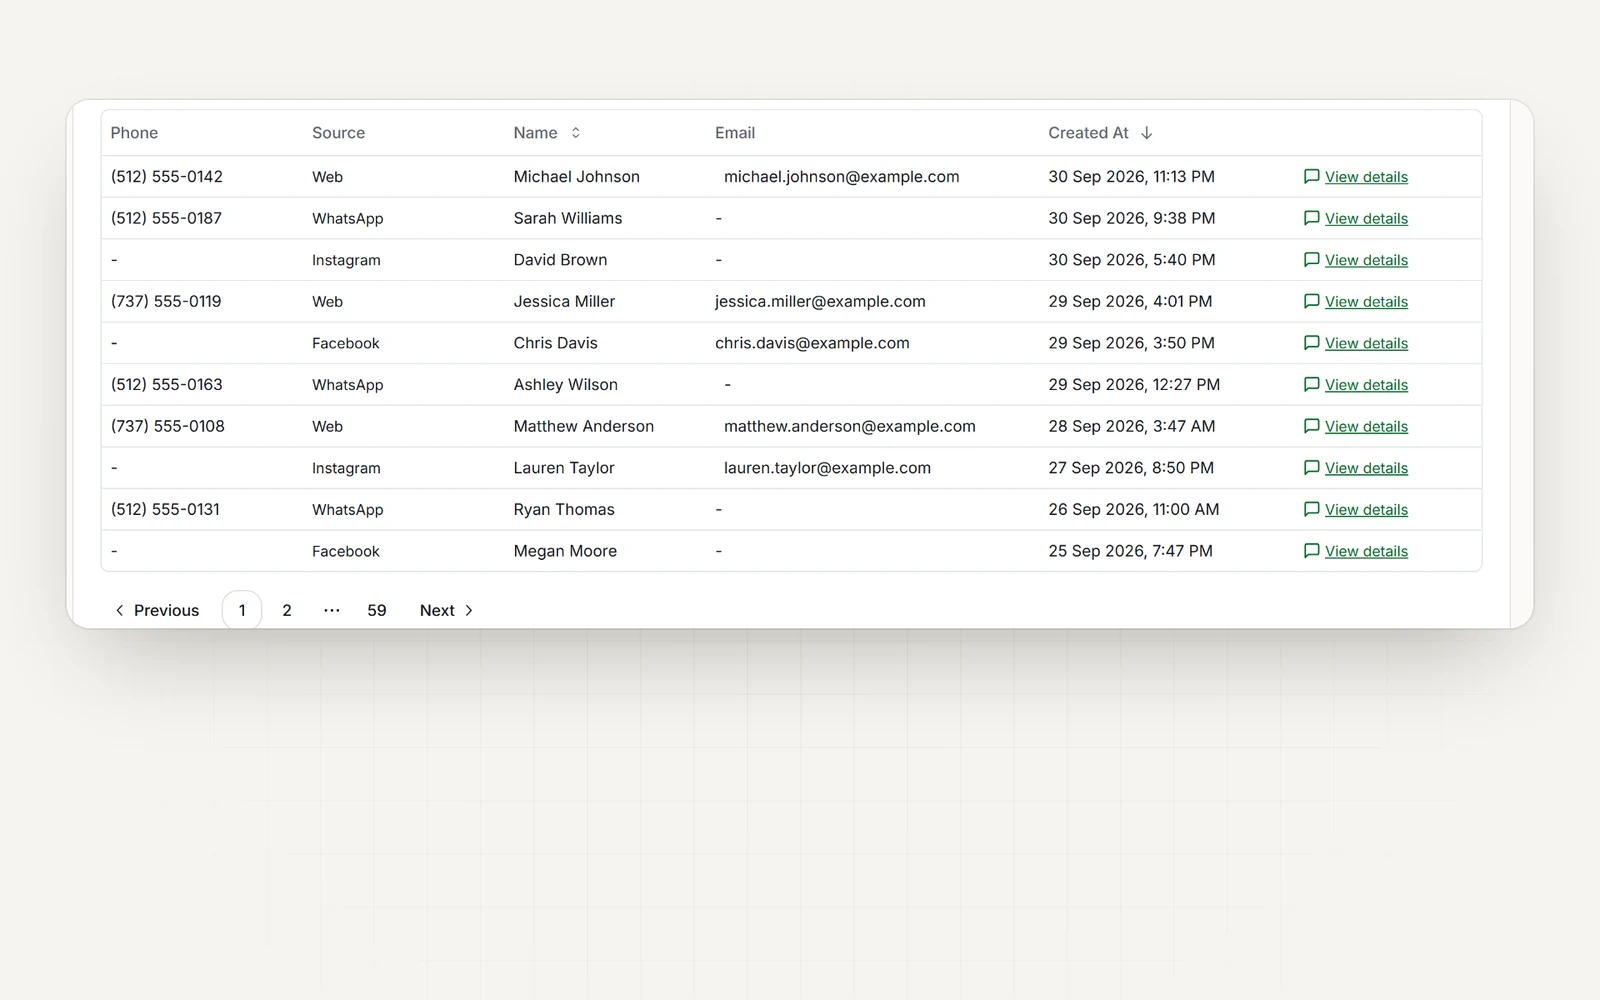Click the chat icon in Ryan Thomas' row
The image size is (1600, 1000).
pyautogui.click(x=1311, y=510)
